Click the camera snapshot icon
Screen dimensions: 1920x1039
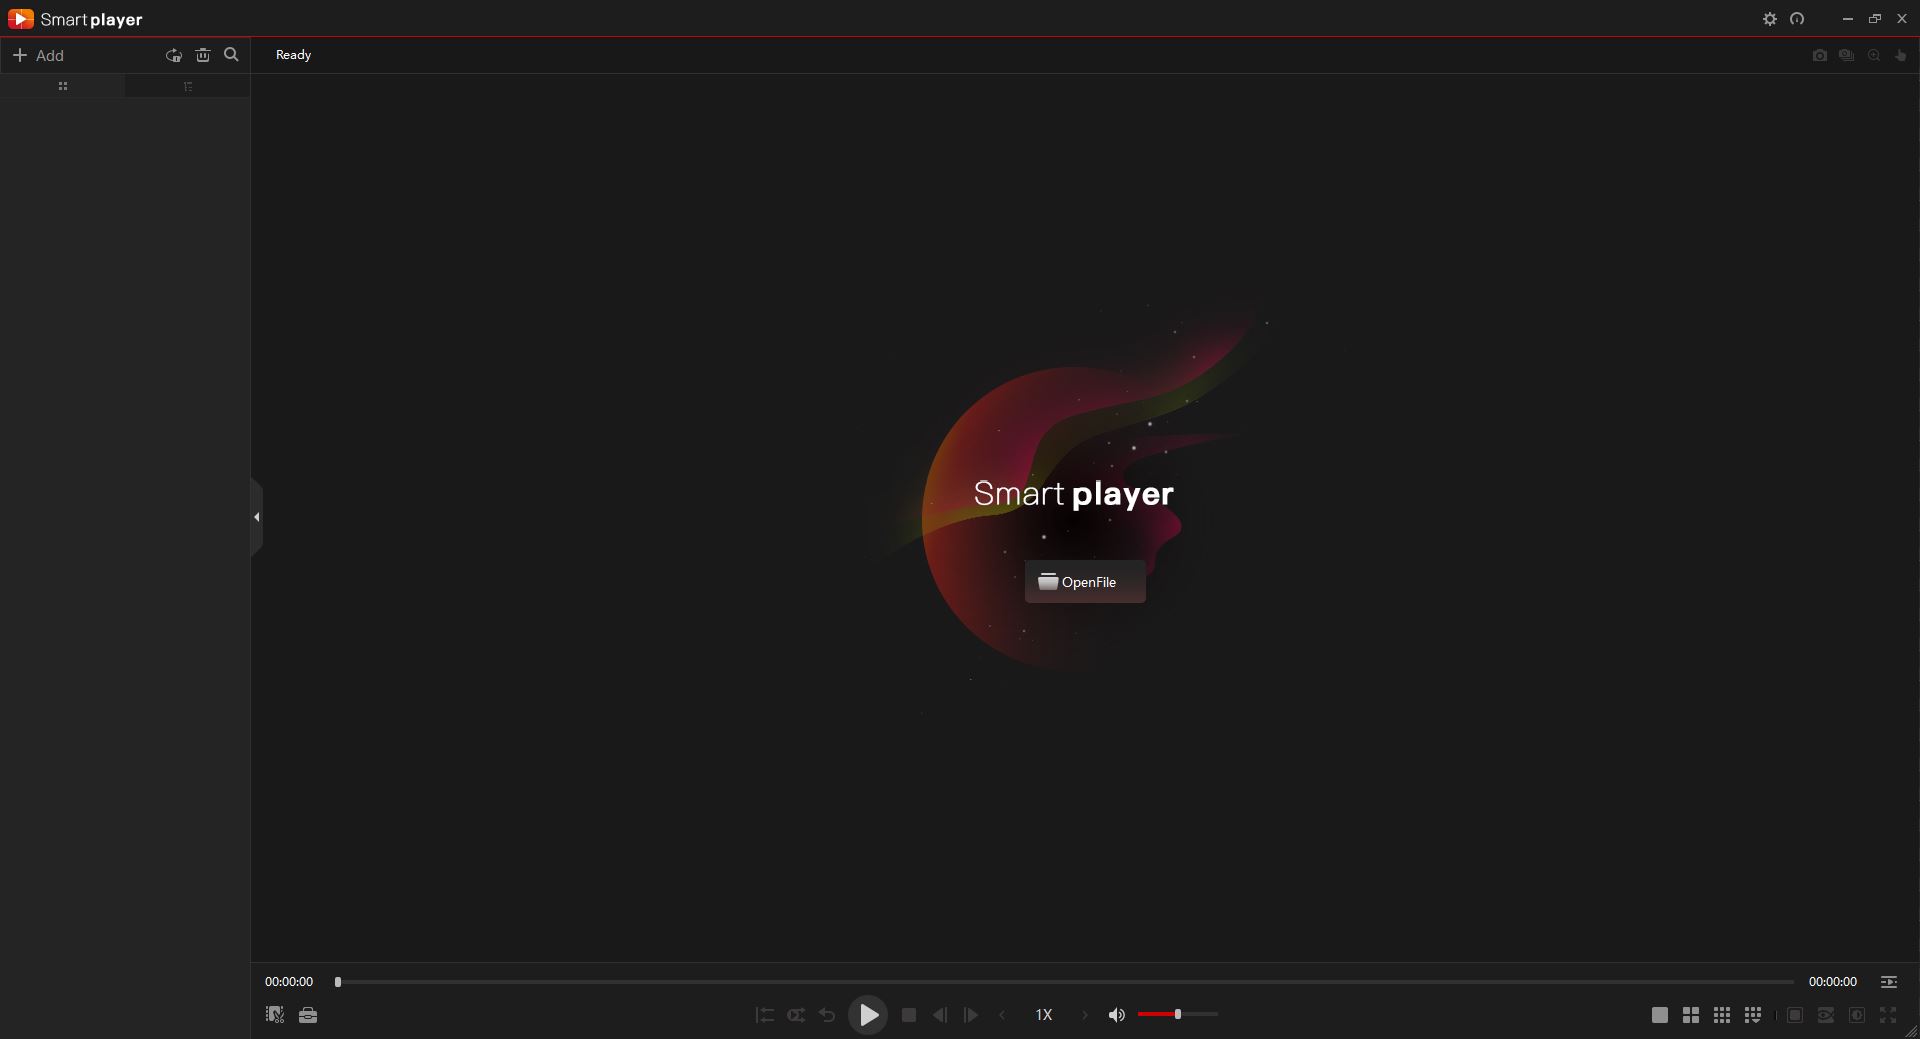(1820, 55)
